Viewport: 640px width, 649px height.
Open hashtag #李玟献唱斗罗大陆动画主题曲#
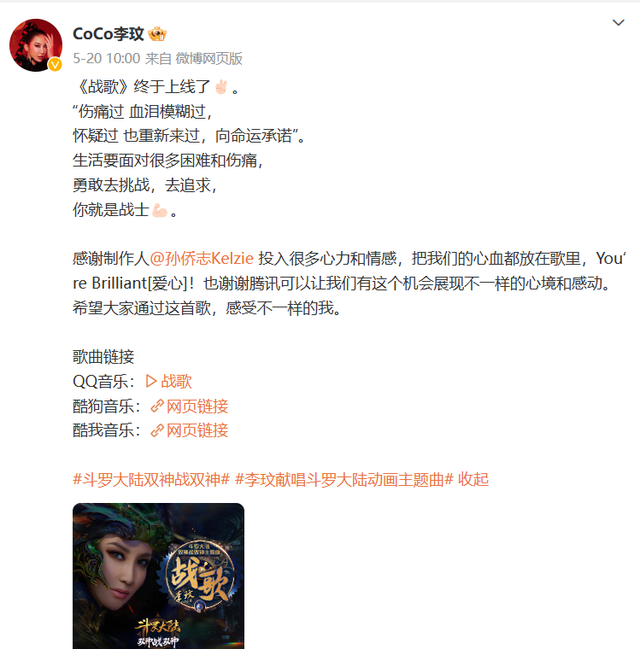(x=344, y=480)
